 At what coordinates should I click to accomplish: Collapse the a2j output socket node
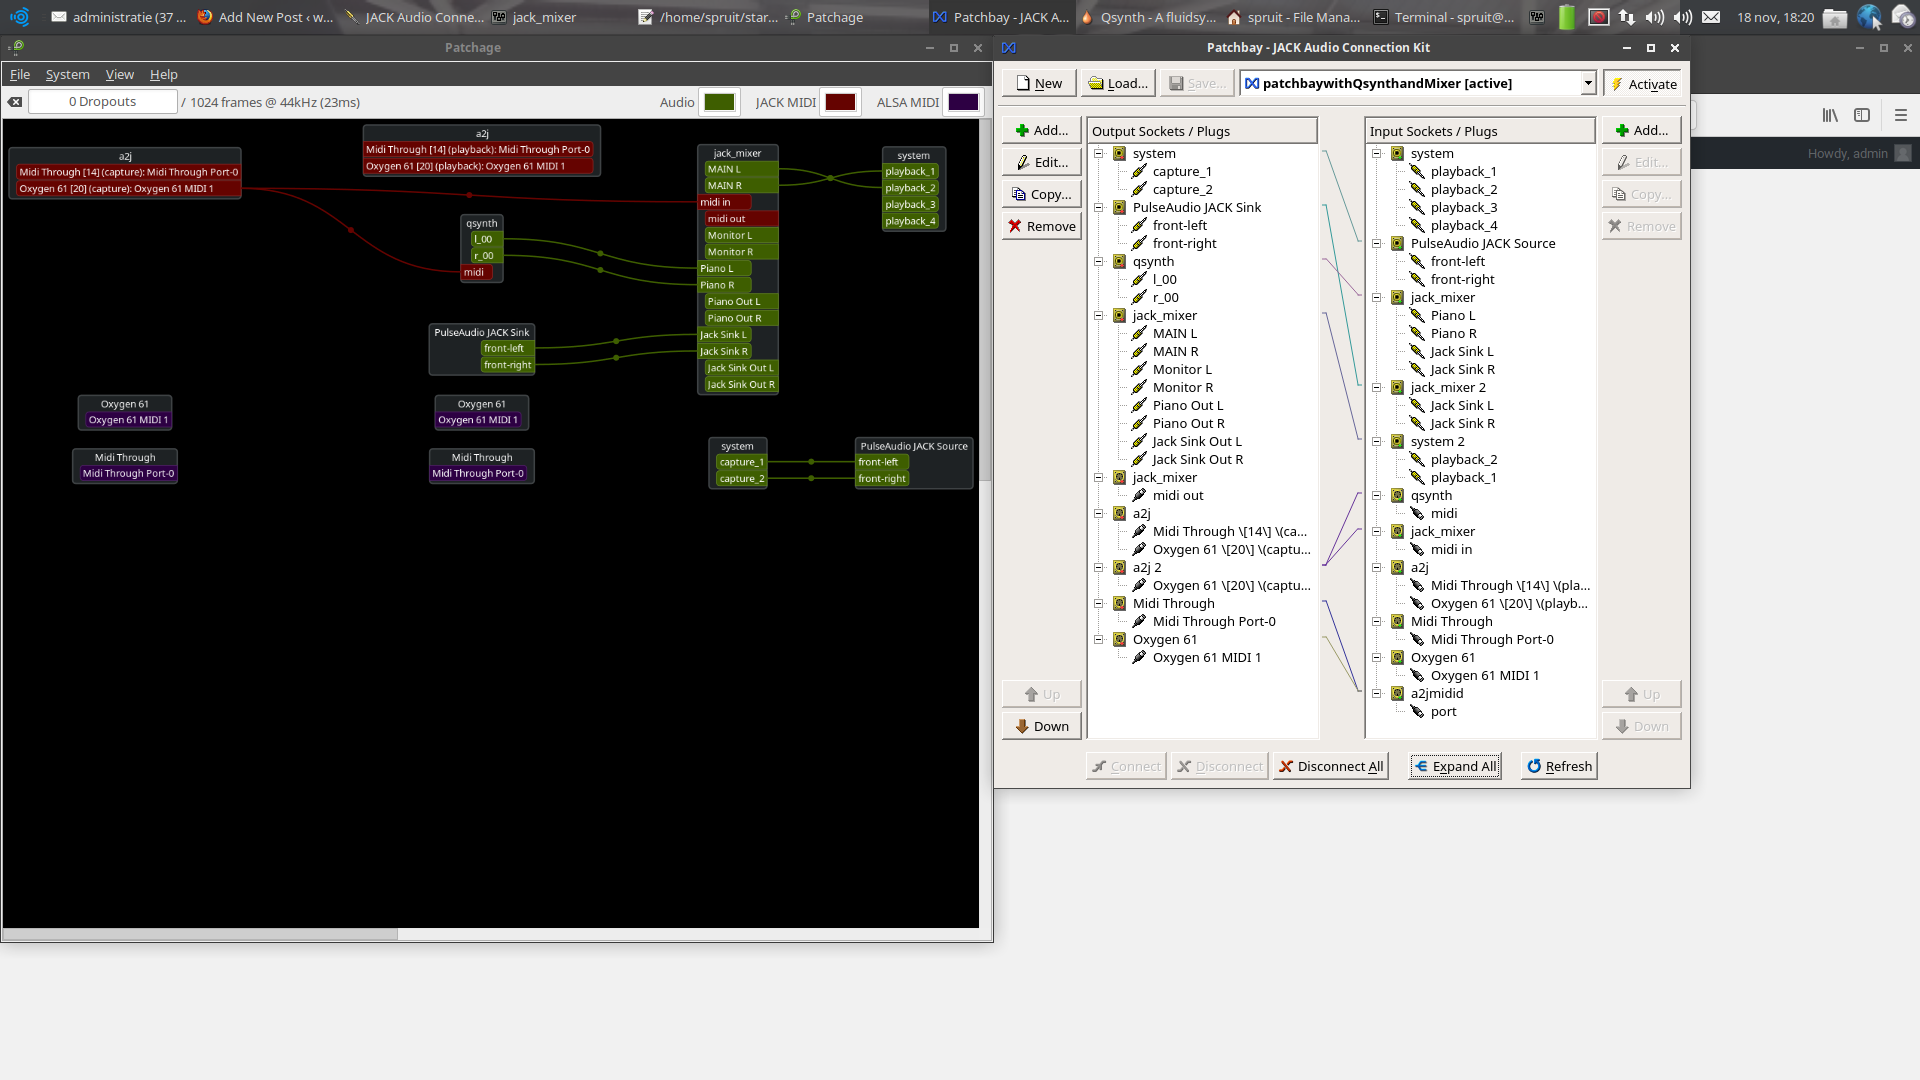[x=1098, y=514]
